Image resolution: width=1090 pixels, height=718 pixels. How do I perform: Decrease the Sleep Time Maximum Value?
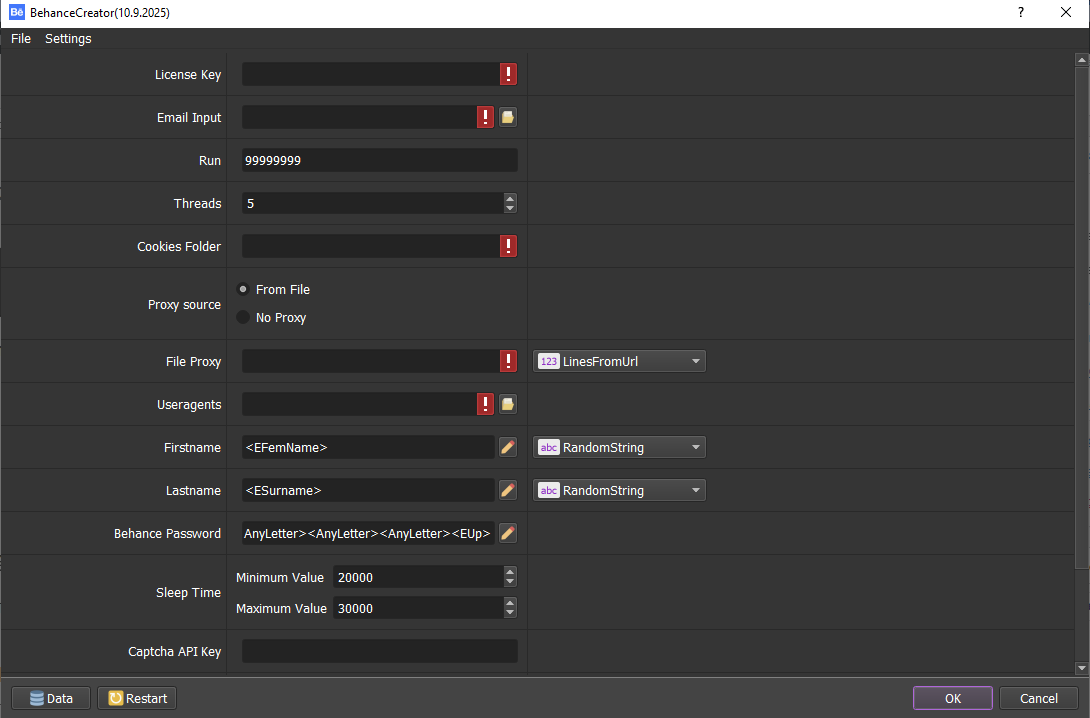pyautogui.click(x=510, y=613)
